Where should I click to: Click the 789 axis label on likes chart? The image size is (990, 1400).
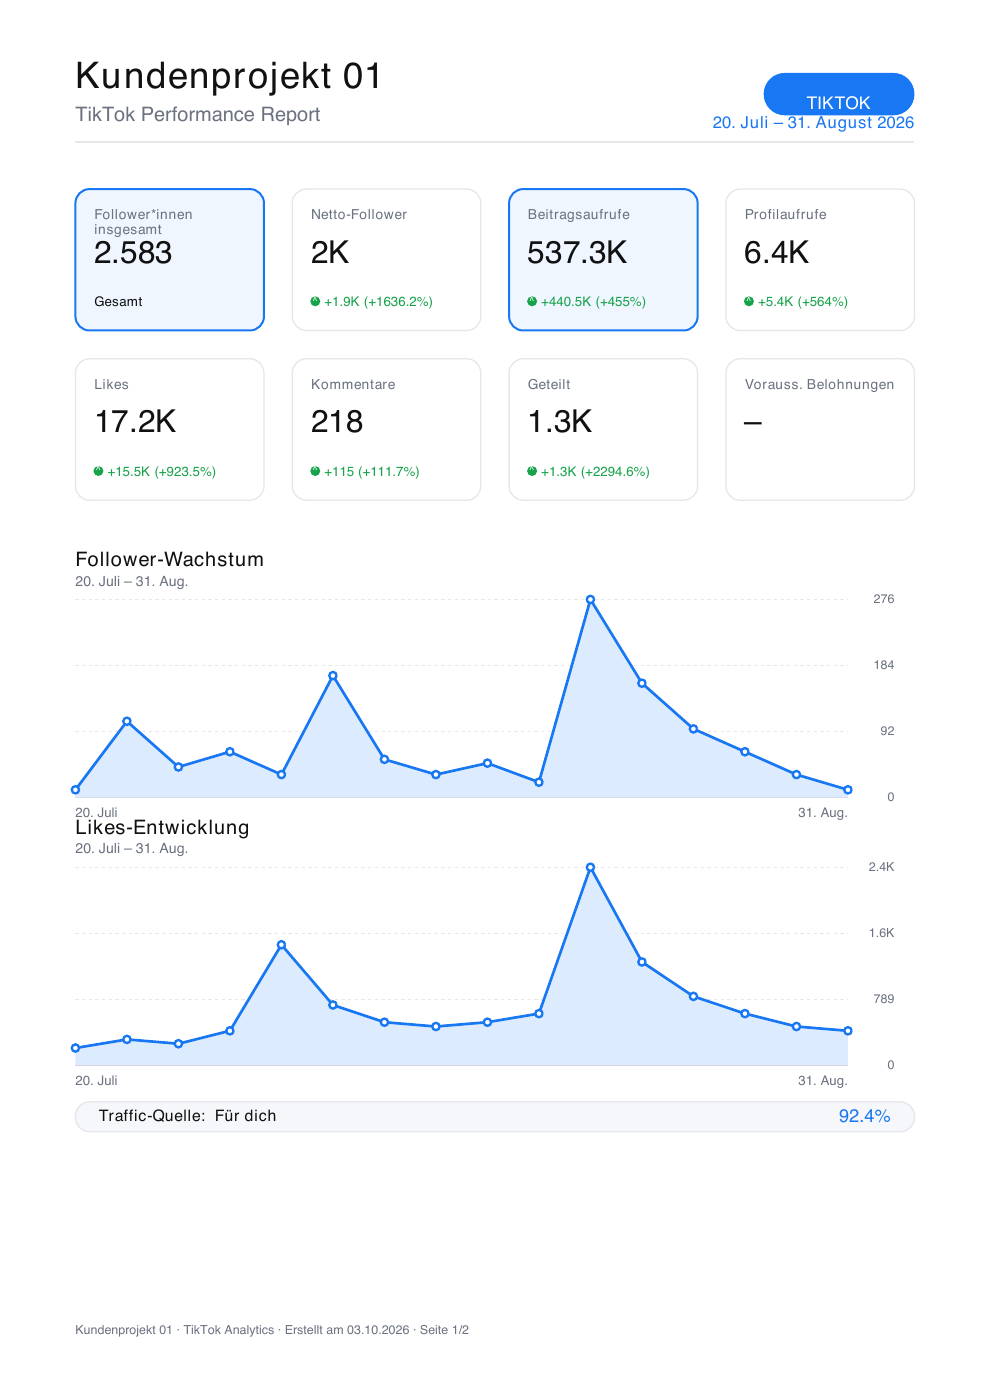click(x=884, y=1000)
